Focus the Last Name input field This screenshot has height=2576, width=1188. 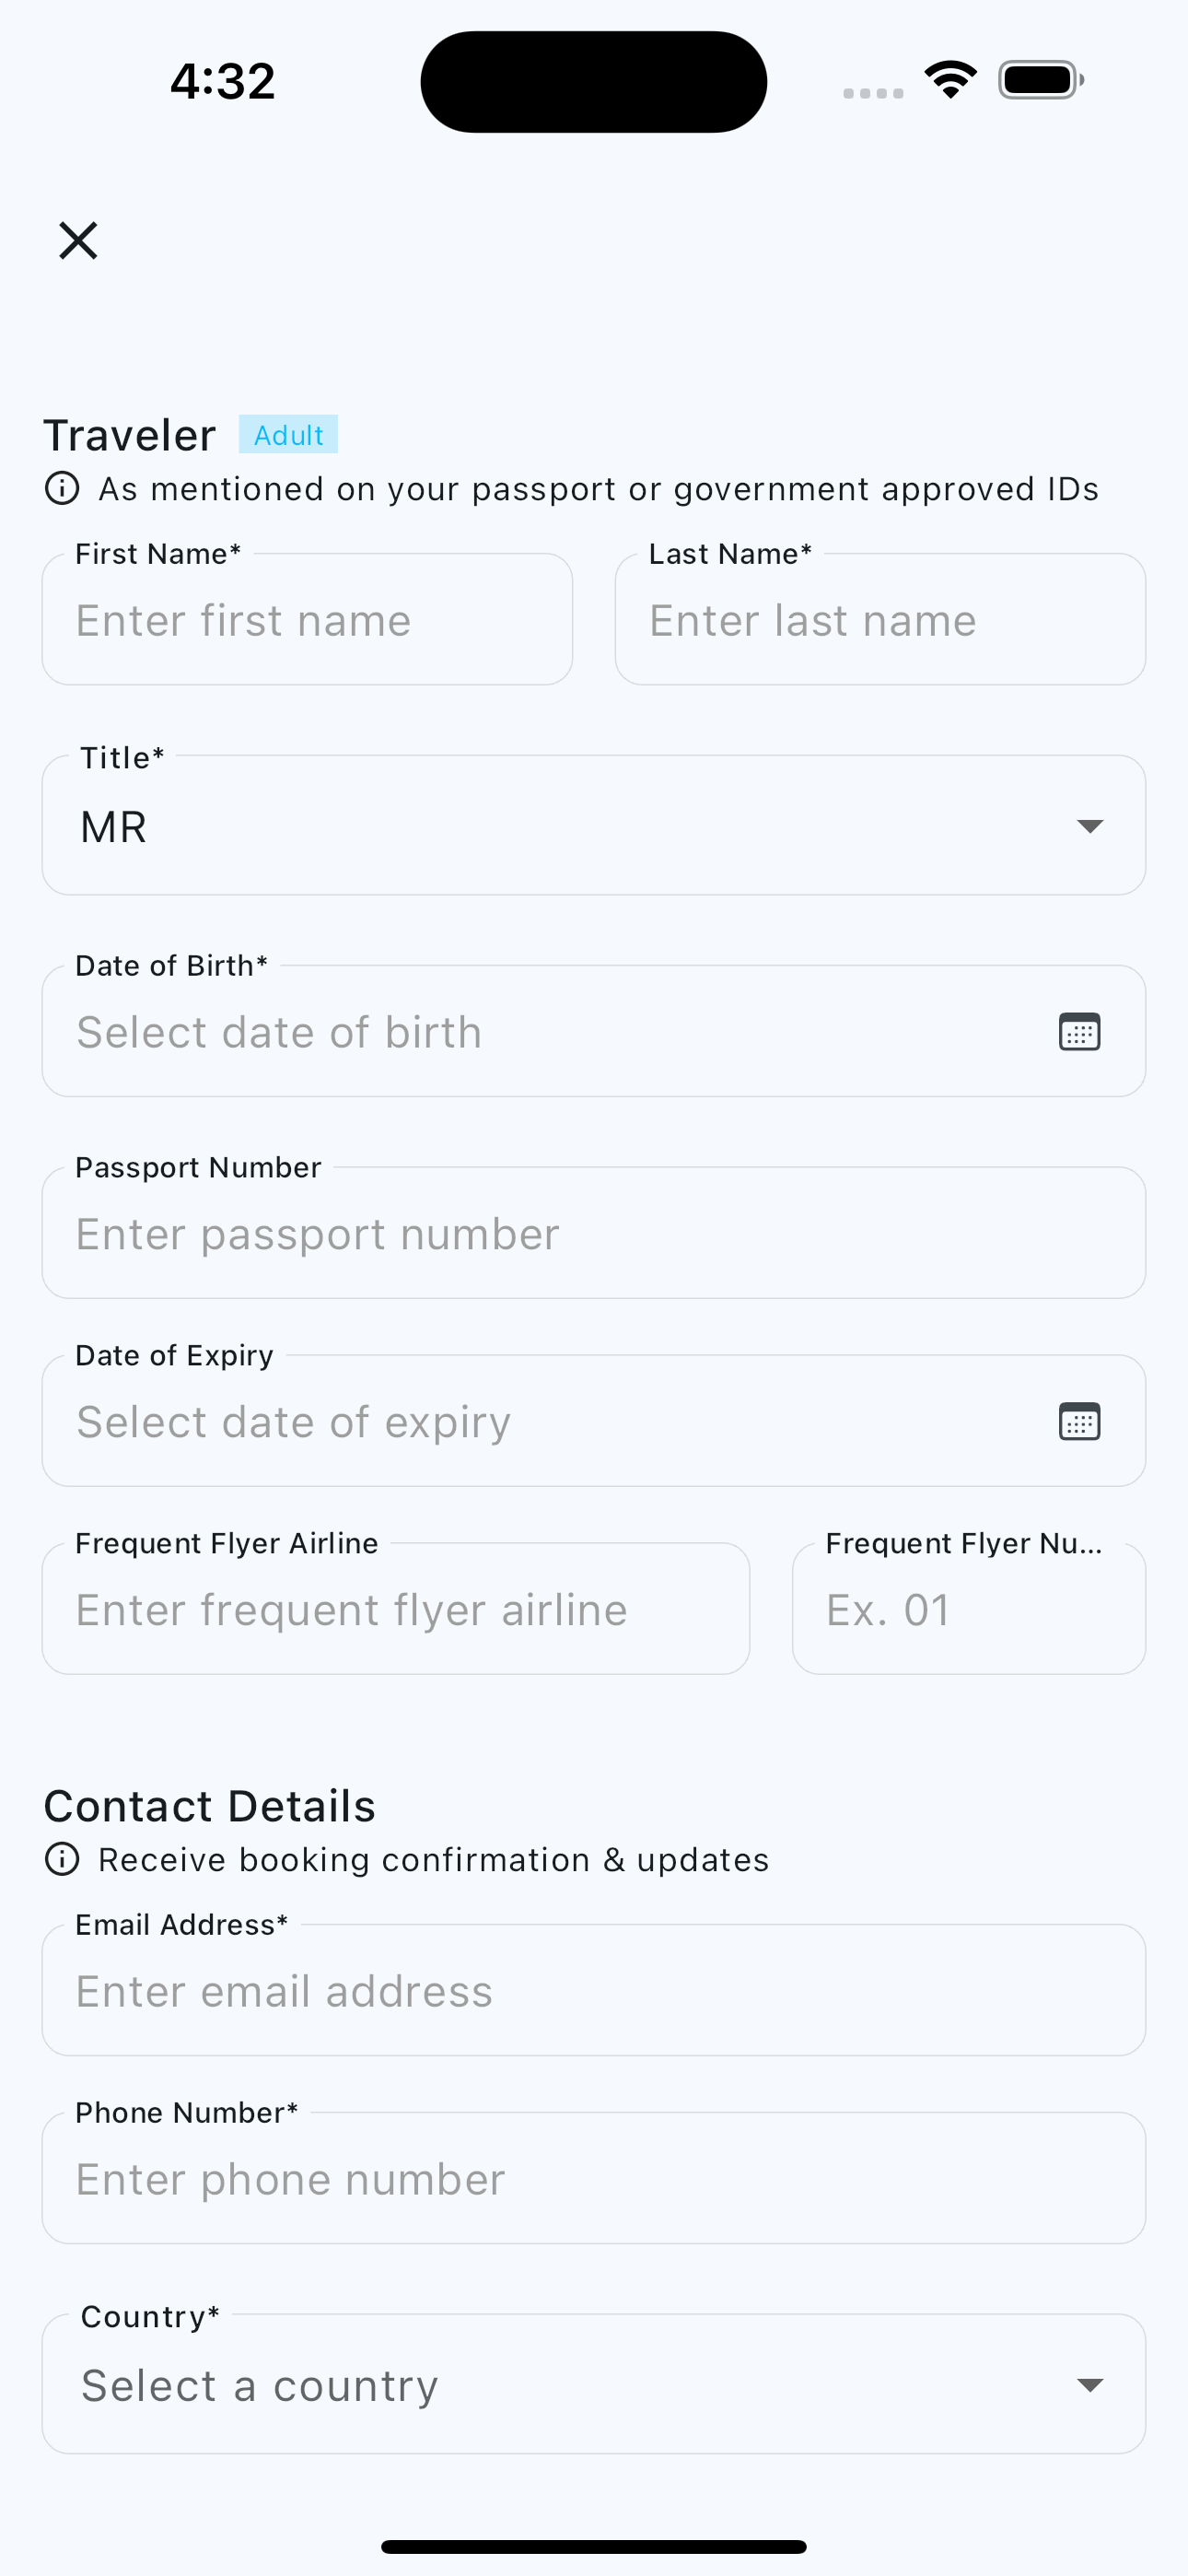[880, 620]
